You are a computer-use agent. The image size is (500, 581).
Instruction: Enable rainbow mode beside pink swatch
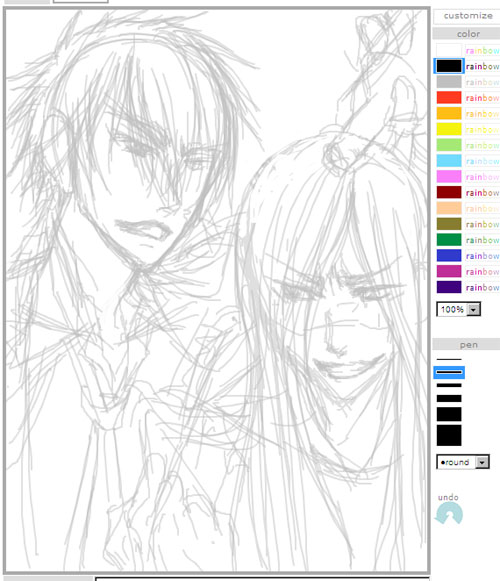483,177
